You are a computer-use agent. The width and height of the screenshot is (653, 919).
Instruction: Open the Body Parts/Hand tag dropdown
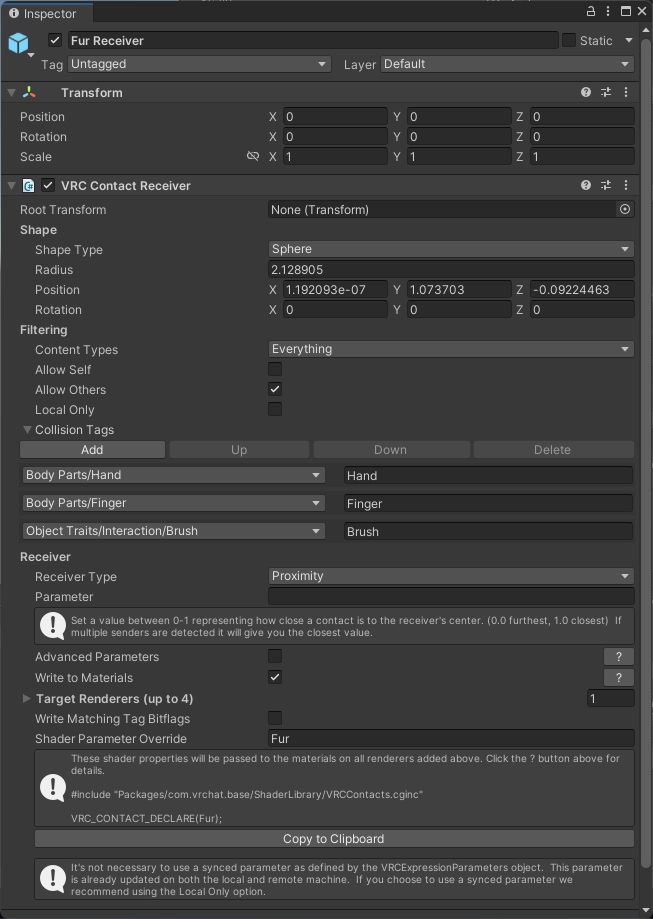tap(174, 475)
